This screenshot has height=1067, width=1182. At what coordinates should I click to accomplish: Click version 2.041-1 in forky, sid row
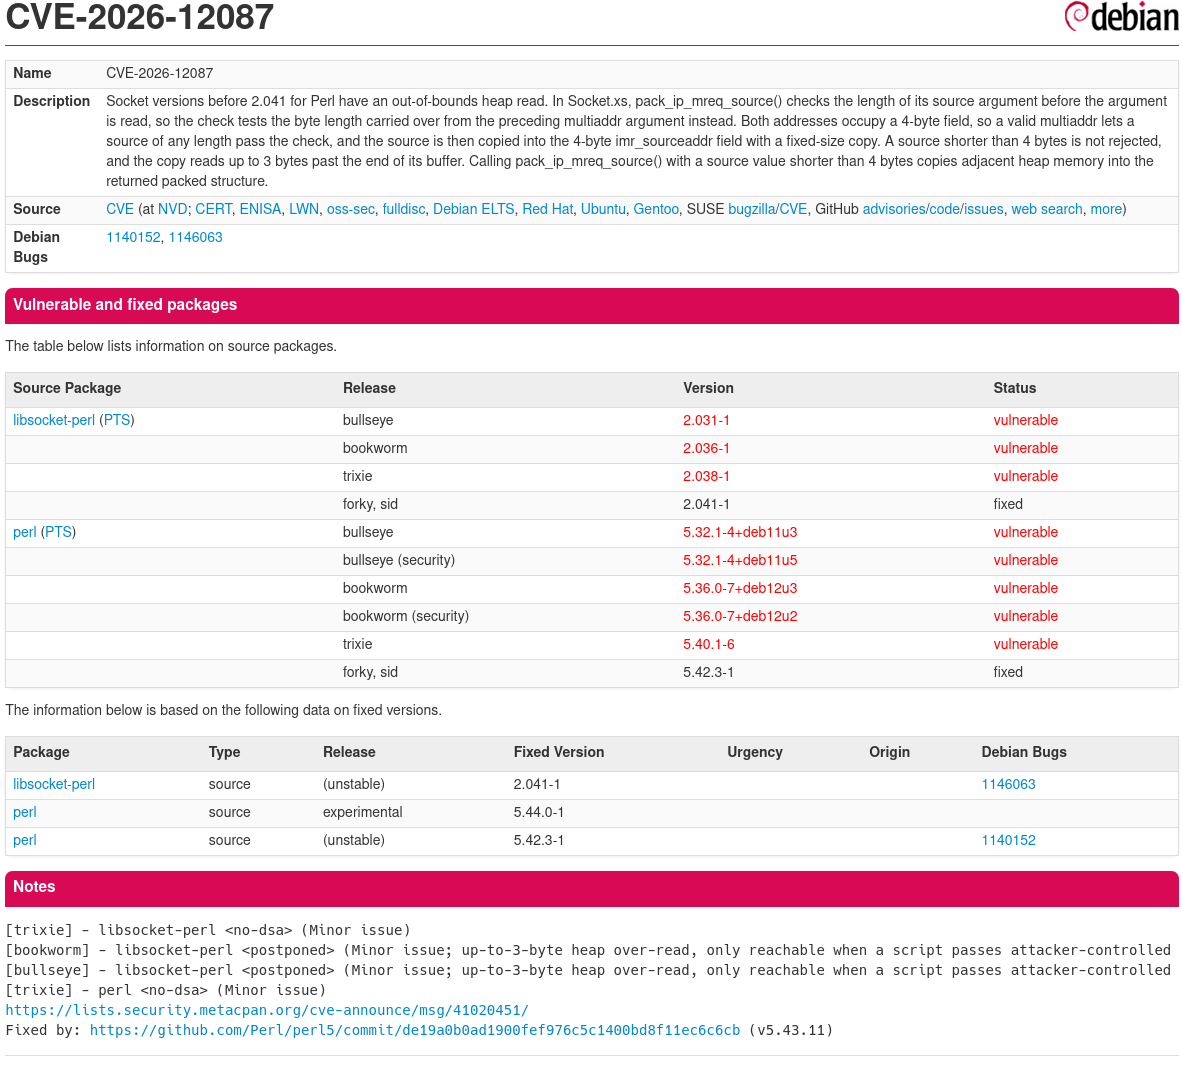pos(706,504)
